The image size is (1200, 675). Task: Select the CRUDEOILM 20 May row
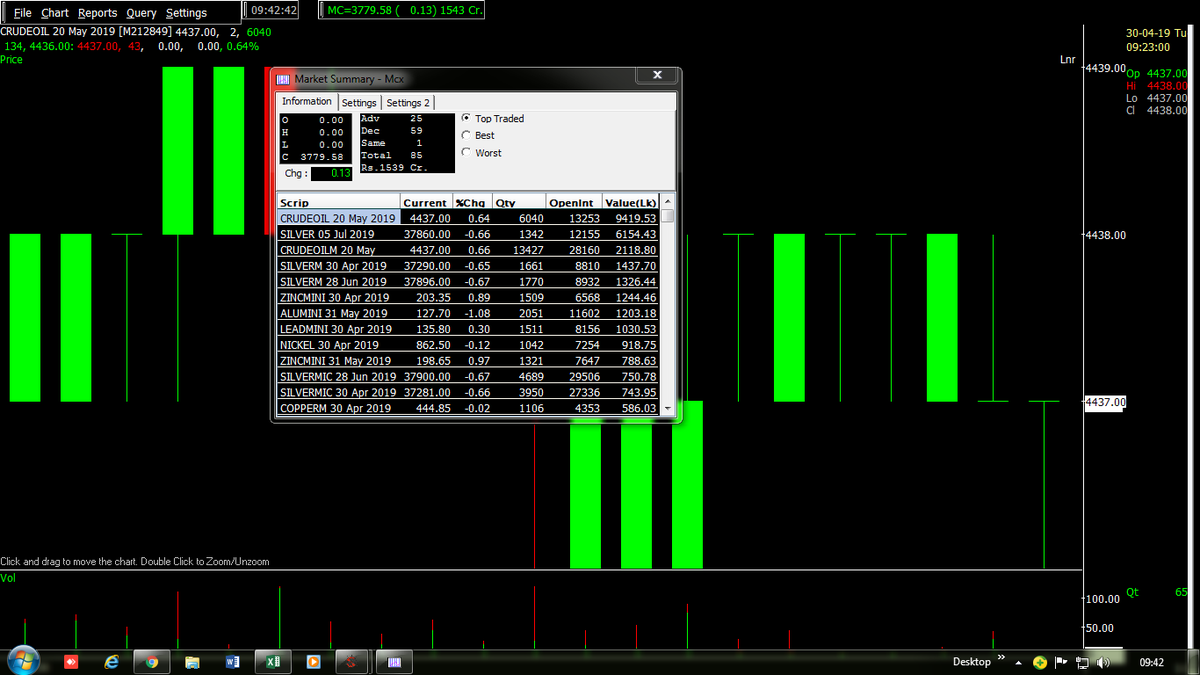pyautogui.click(x=468, y=249)
